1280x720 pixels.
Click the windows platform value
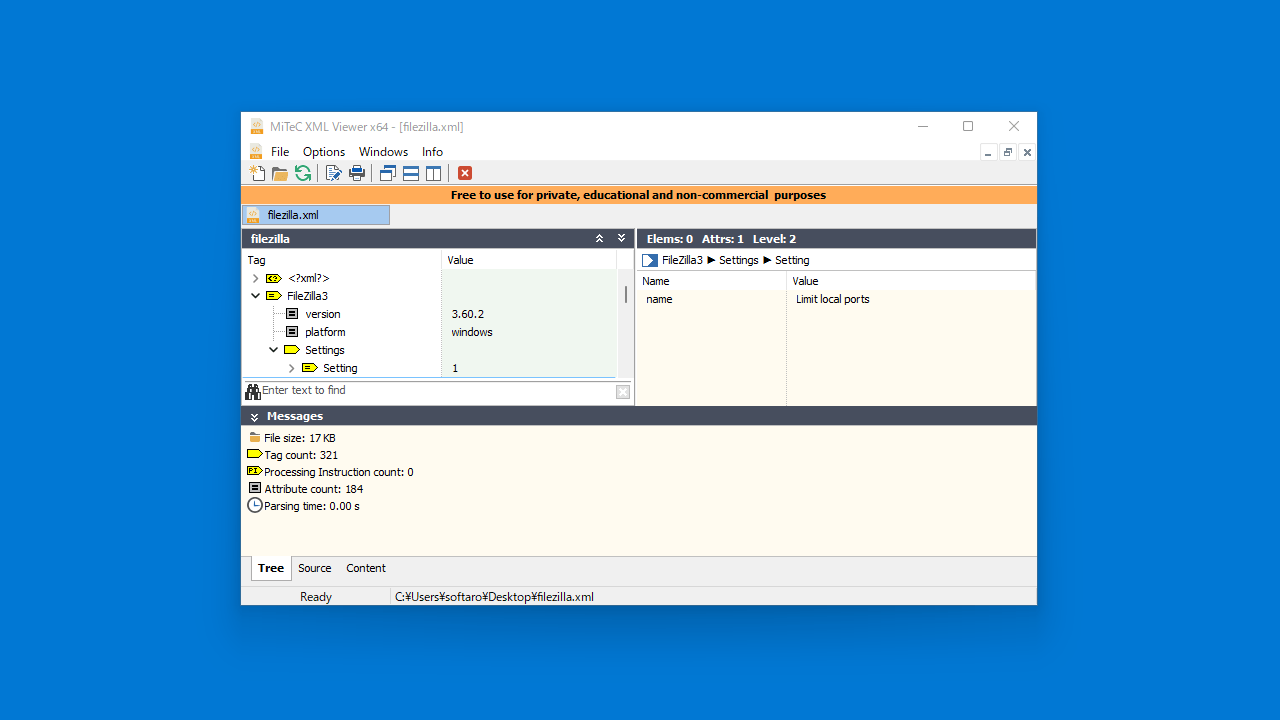(472, 332)
